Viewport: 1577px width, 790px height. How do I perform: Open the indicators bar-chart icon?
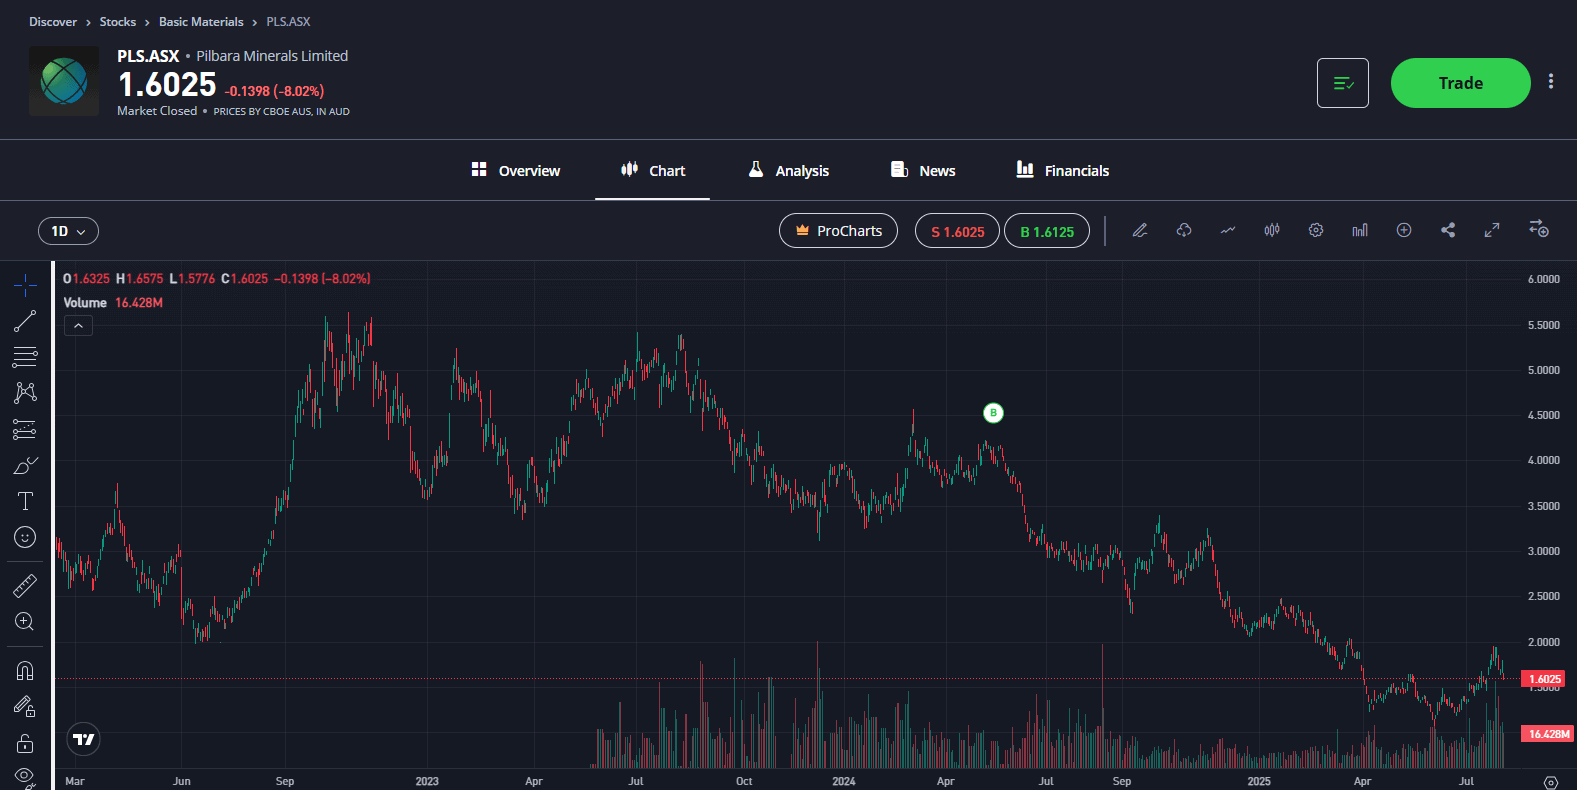(1360, 230)
